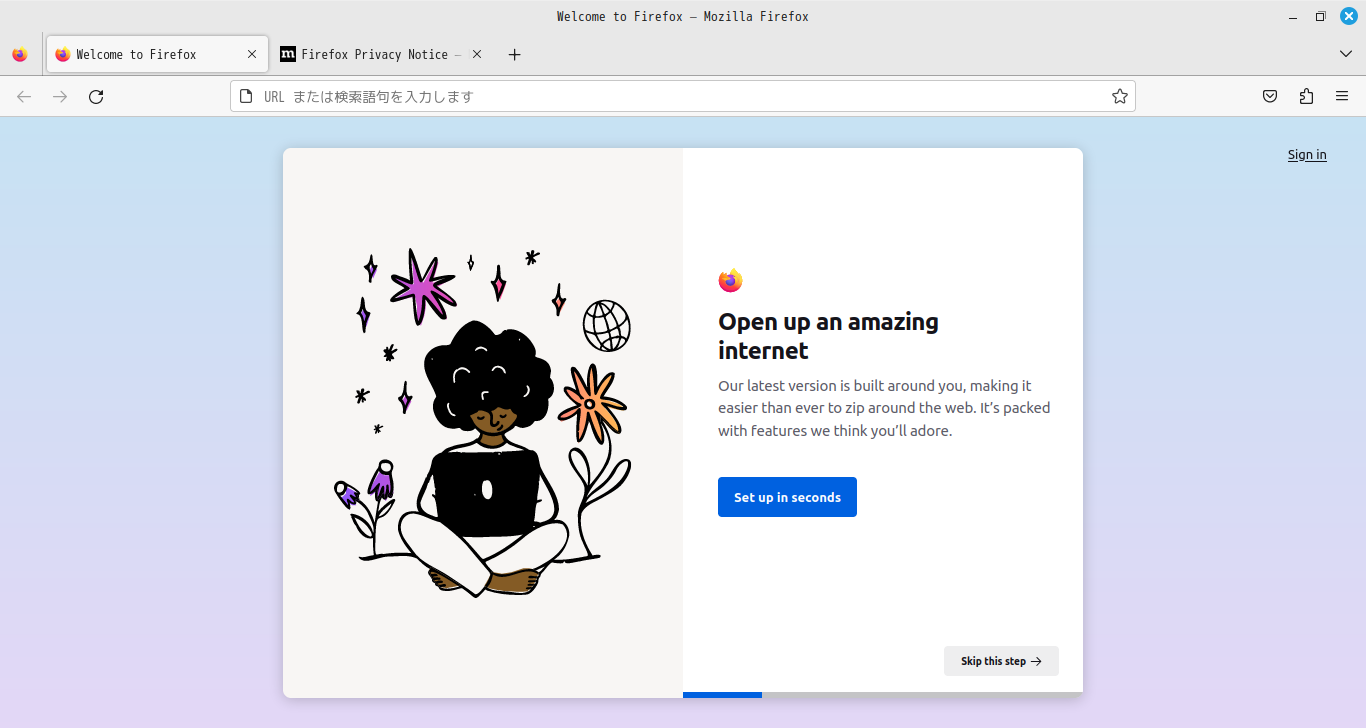The image size is (1366, 728).
Task: Bookmark this page with star icon
Action: tap(1120, 97)
